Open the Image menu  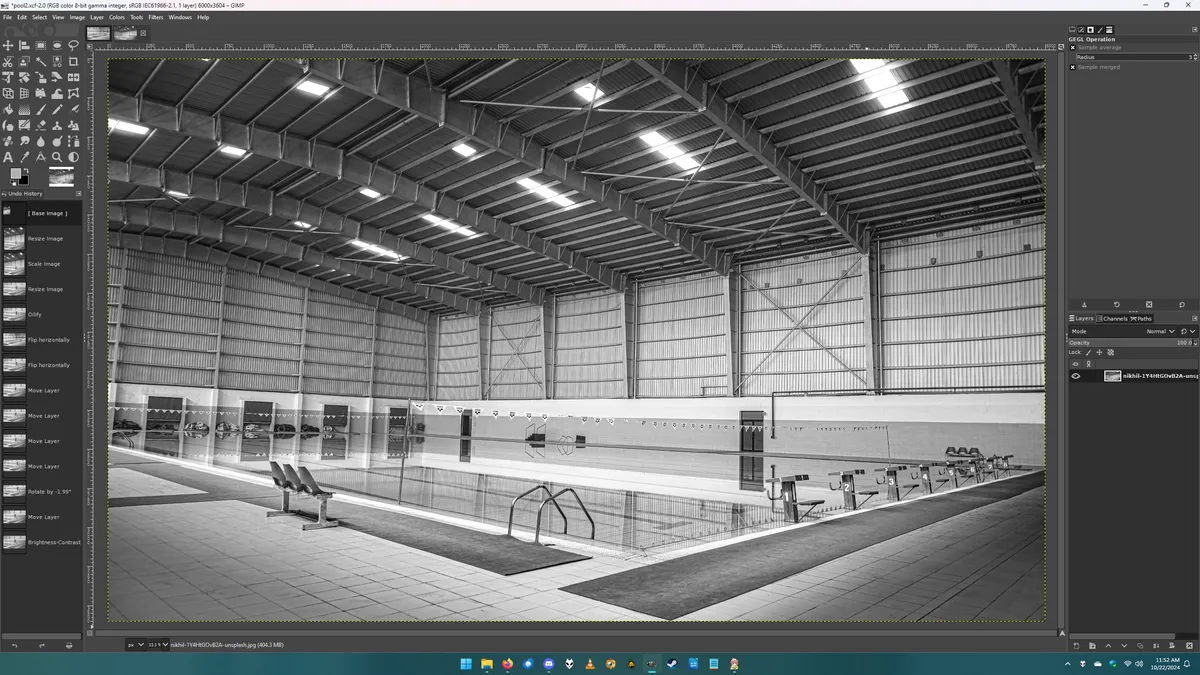pyautogui.click(x=77, y=17)
